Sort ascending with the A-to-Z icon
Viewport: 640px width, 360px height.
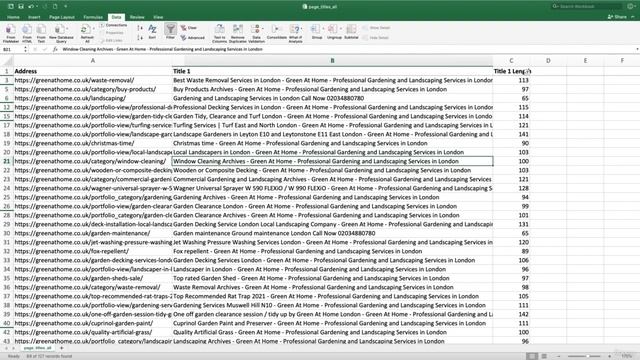click(x=140, y=28)
